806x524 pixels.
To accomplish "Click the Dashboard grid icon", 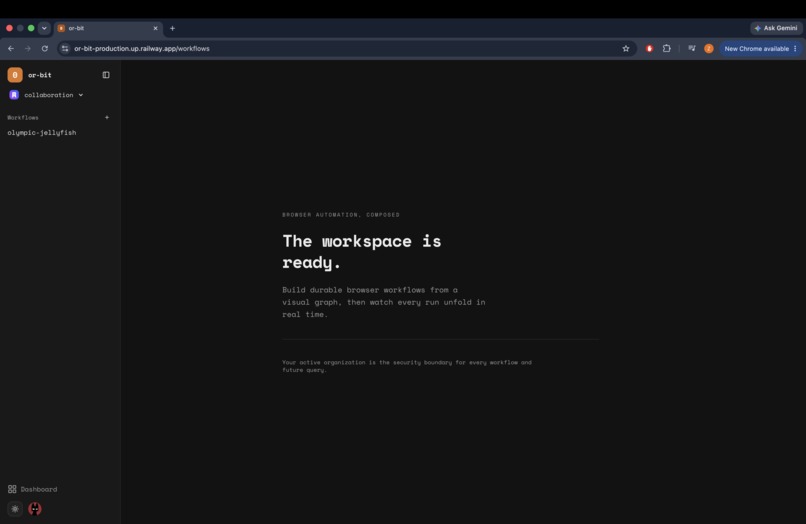I will 12,489.
